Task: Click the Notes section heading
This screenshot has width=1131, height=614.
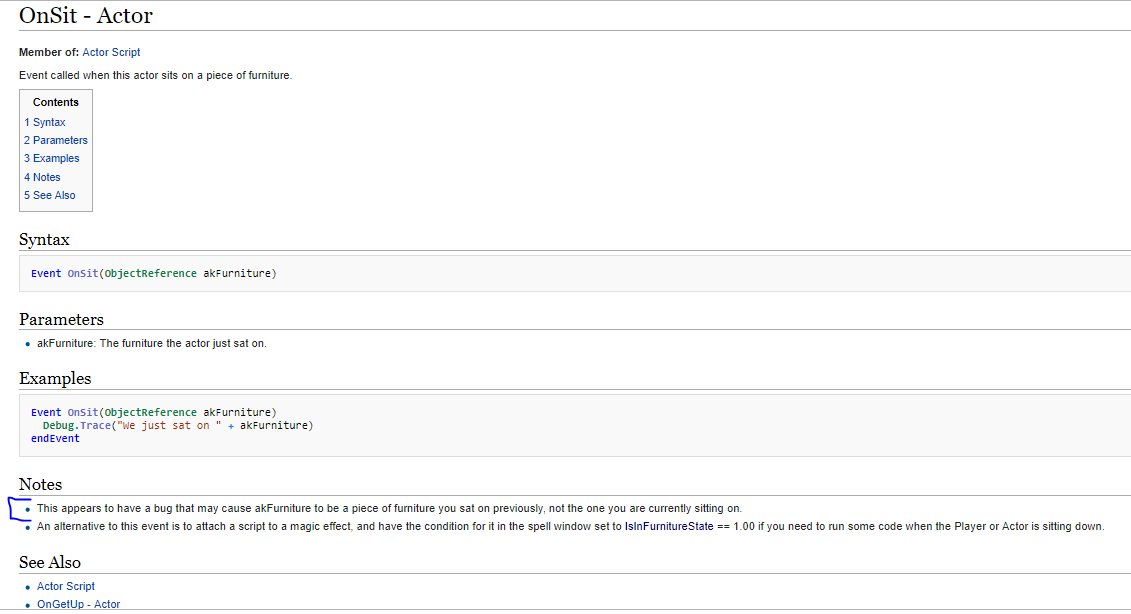Action: [40, 484]
